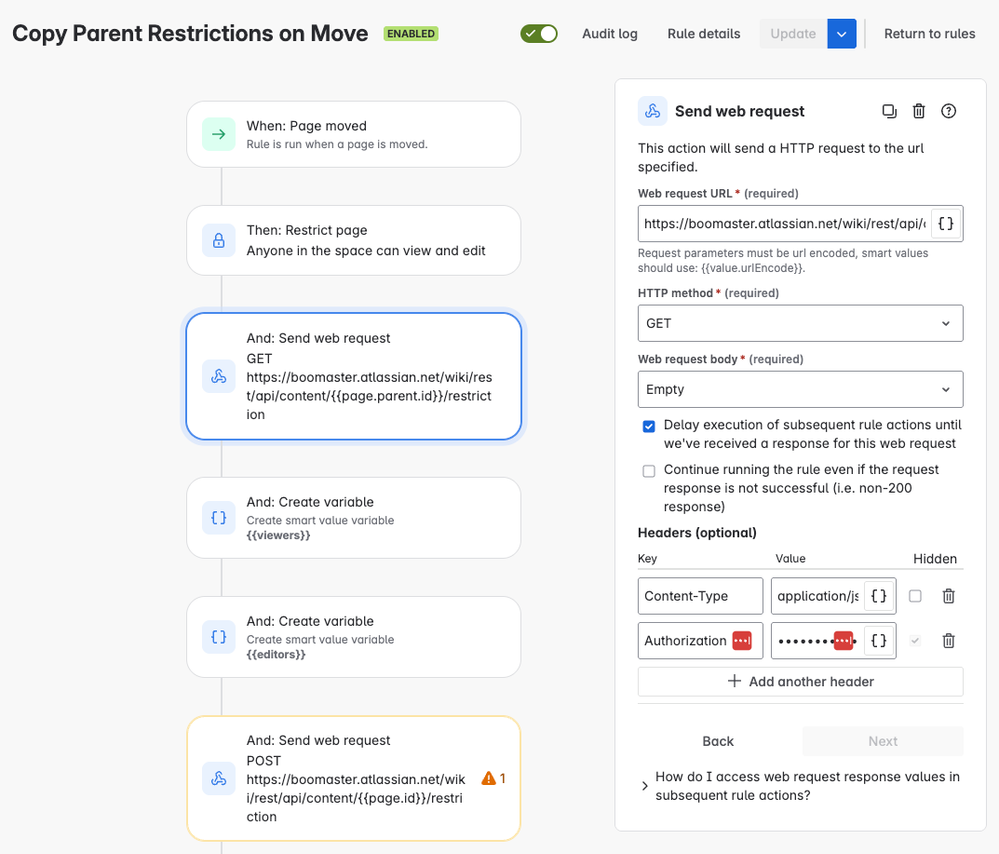The width and height of the screenshot is (999, 854).
Task: Click the green arrow Page moved trigger icon
Action: pyautogui.click(x=219, y=134)
